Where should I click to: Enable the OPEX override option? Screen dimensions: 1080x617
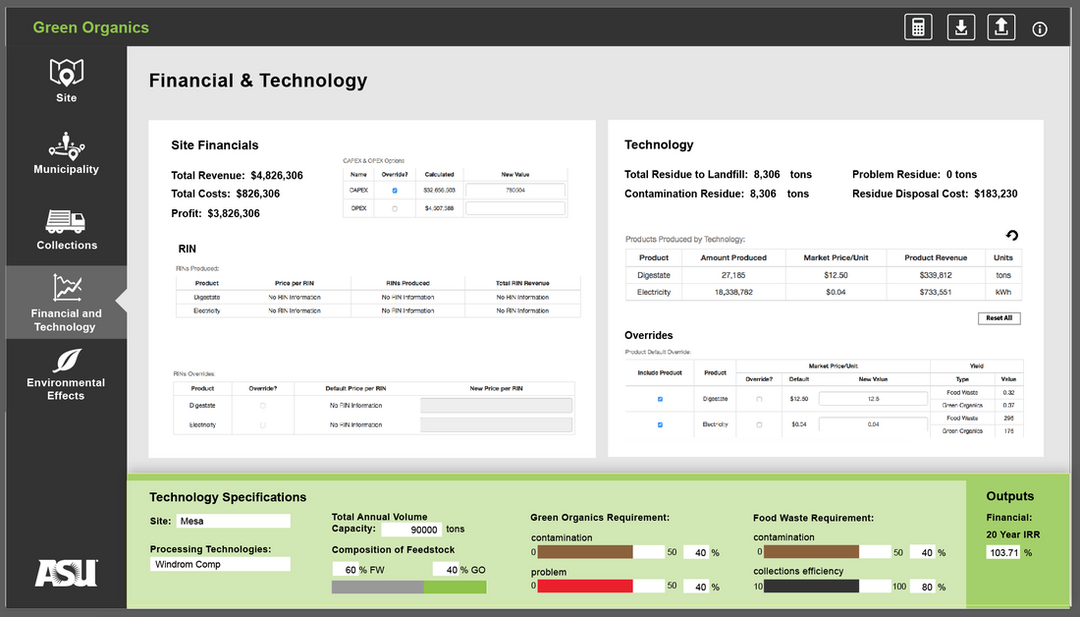coord(395,208)
